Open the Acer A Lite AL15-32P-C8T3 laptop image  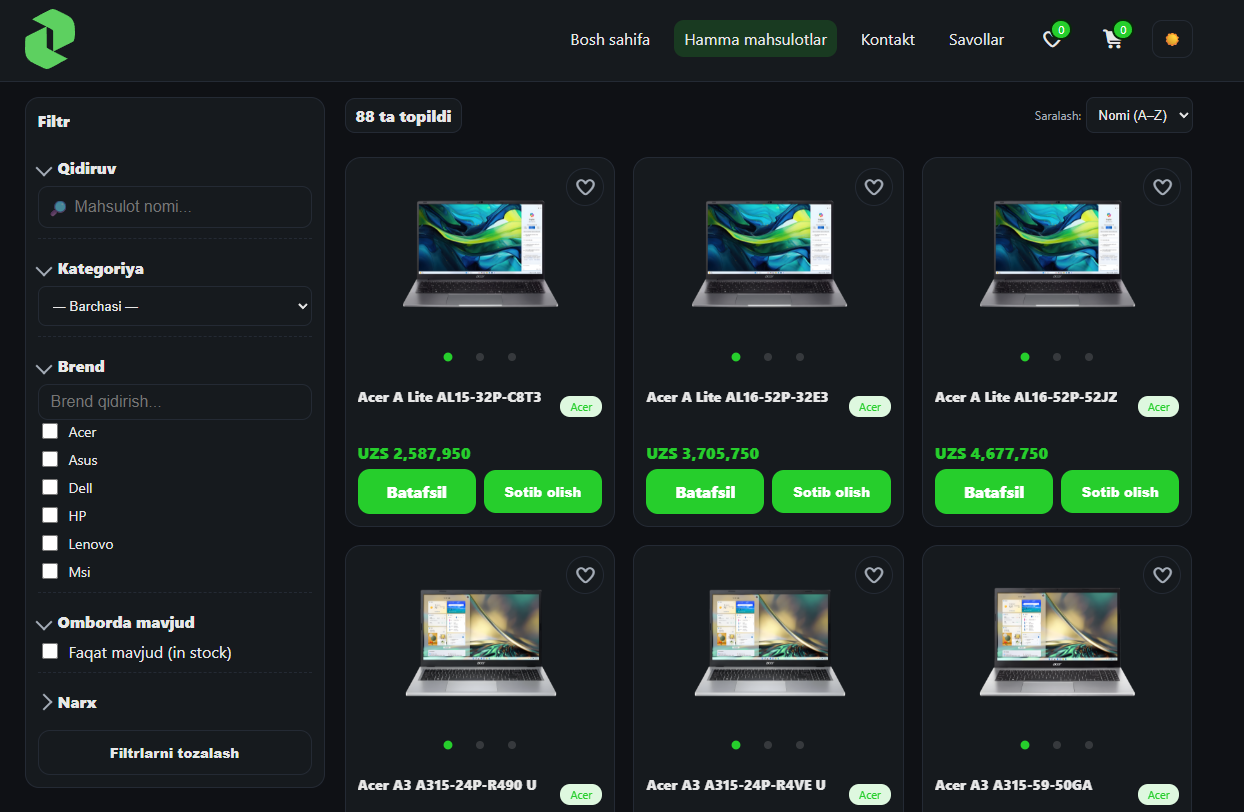pos(480,253)
